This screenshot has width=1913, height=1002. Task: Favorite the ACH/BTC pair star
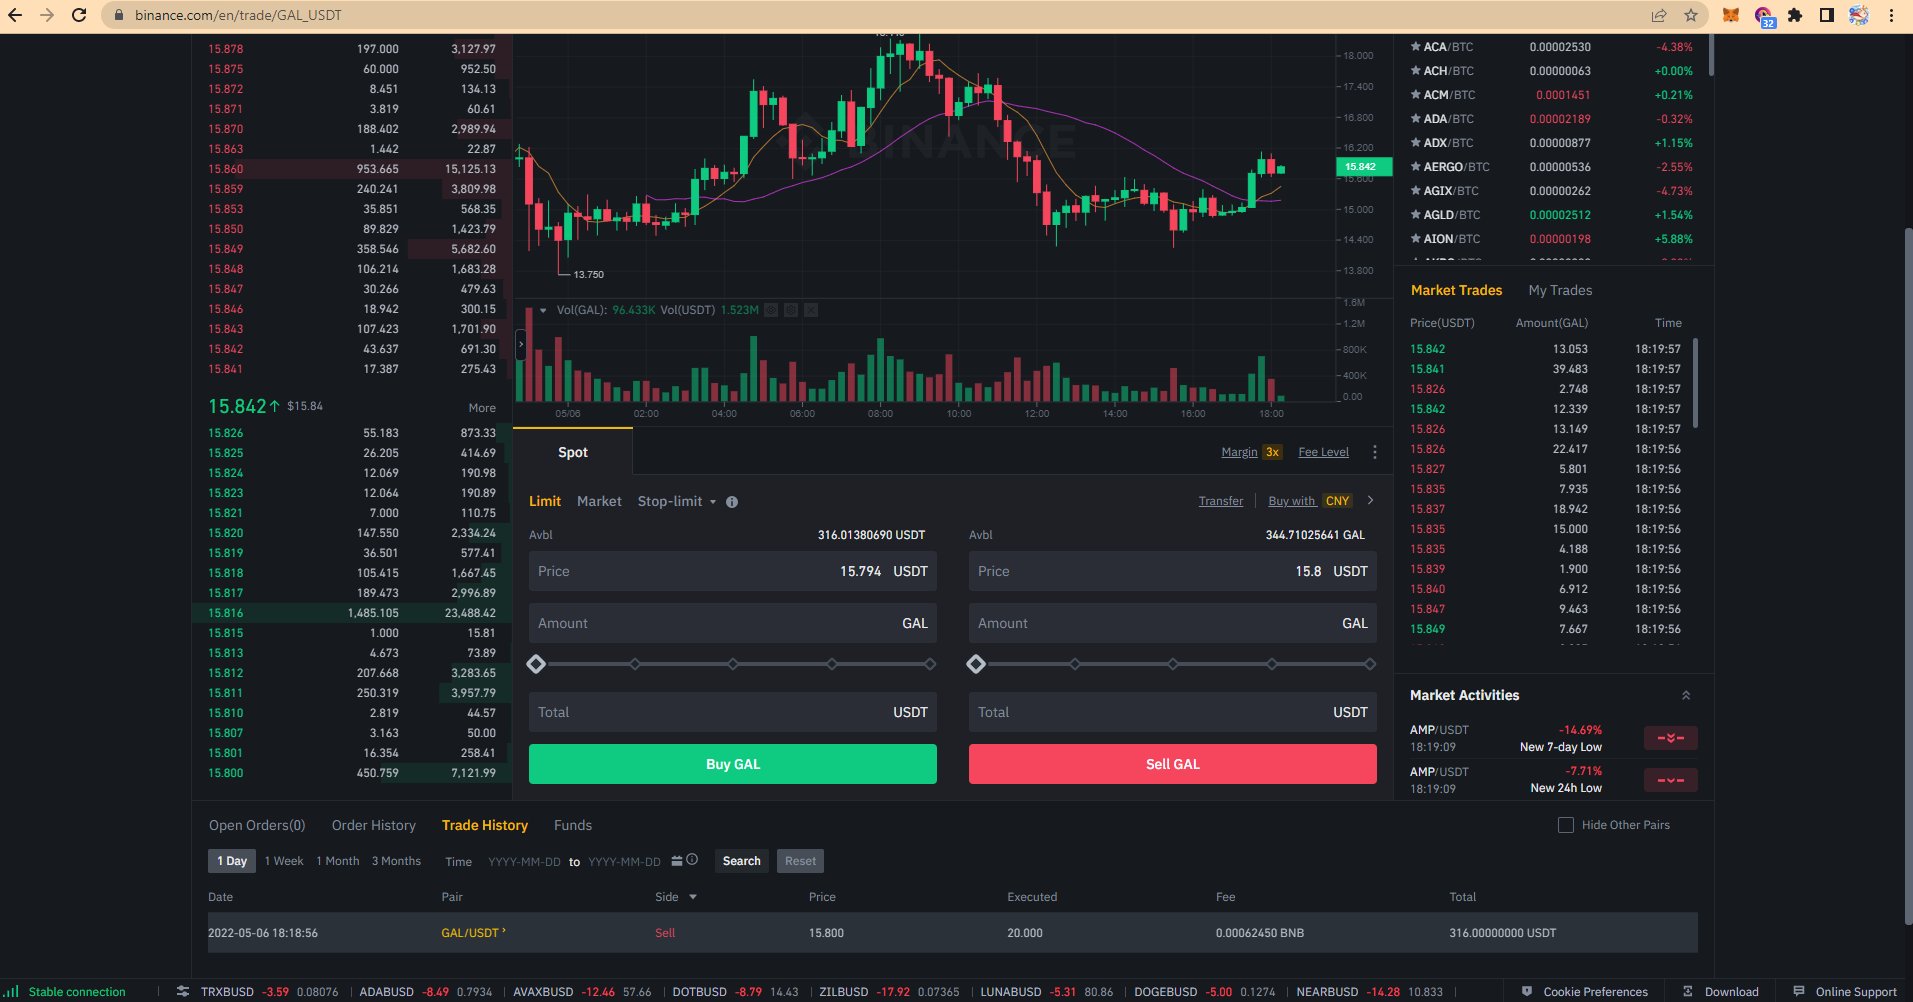[x=1415, y=71]
